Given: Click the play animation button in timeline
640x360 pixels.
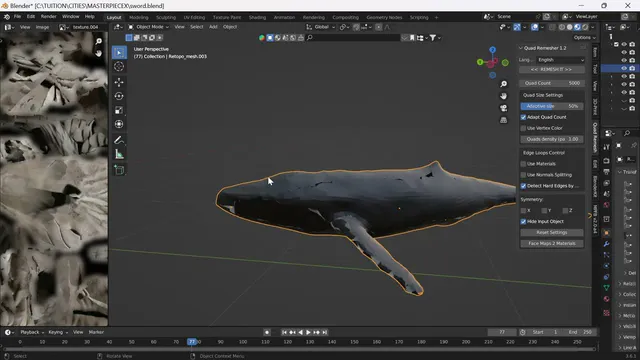Looking at the screenshot, I should (309, 332).
